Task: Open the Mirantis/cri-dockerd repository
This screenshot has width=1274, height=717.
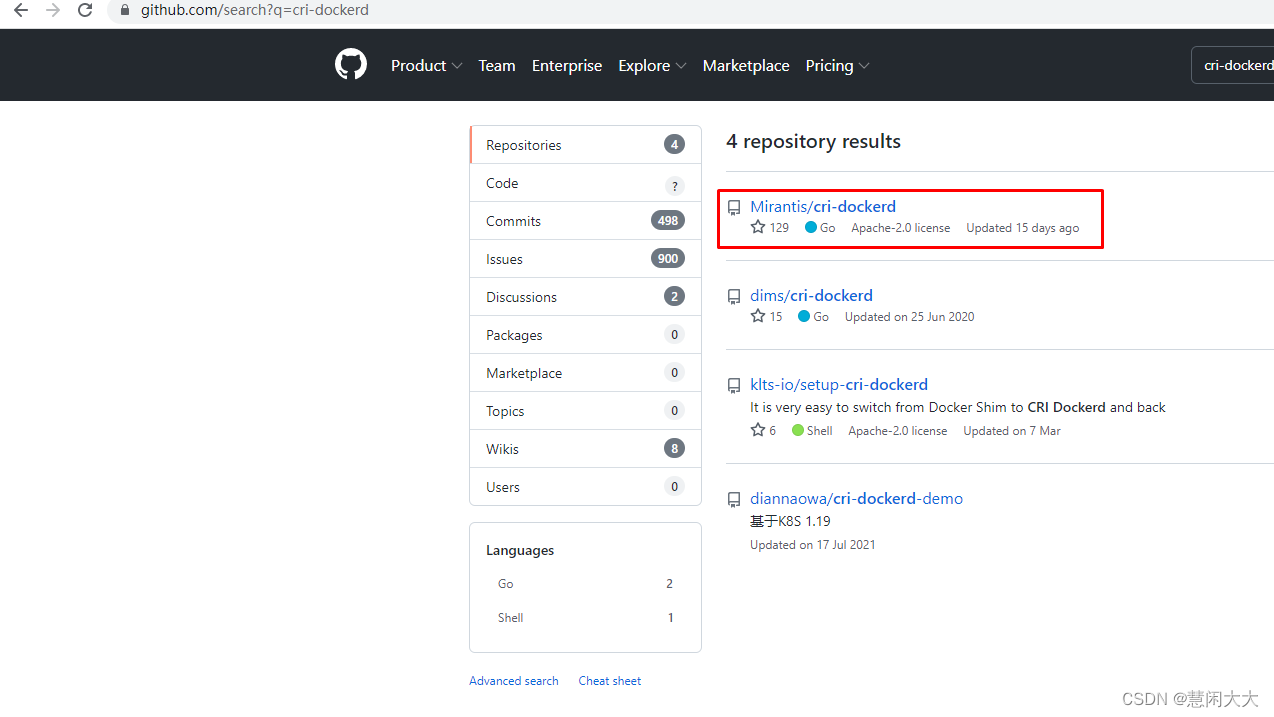Action: click(823, 206)
